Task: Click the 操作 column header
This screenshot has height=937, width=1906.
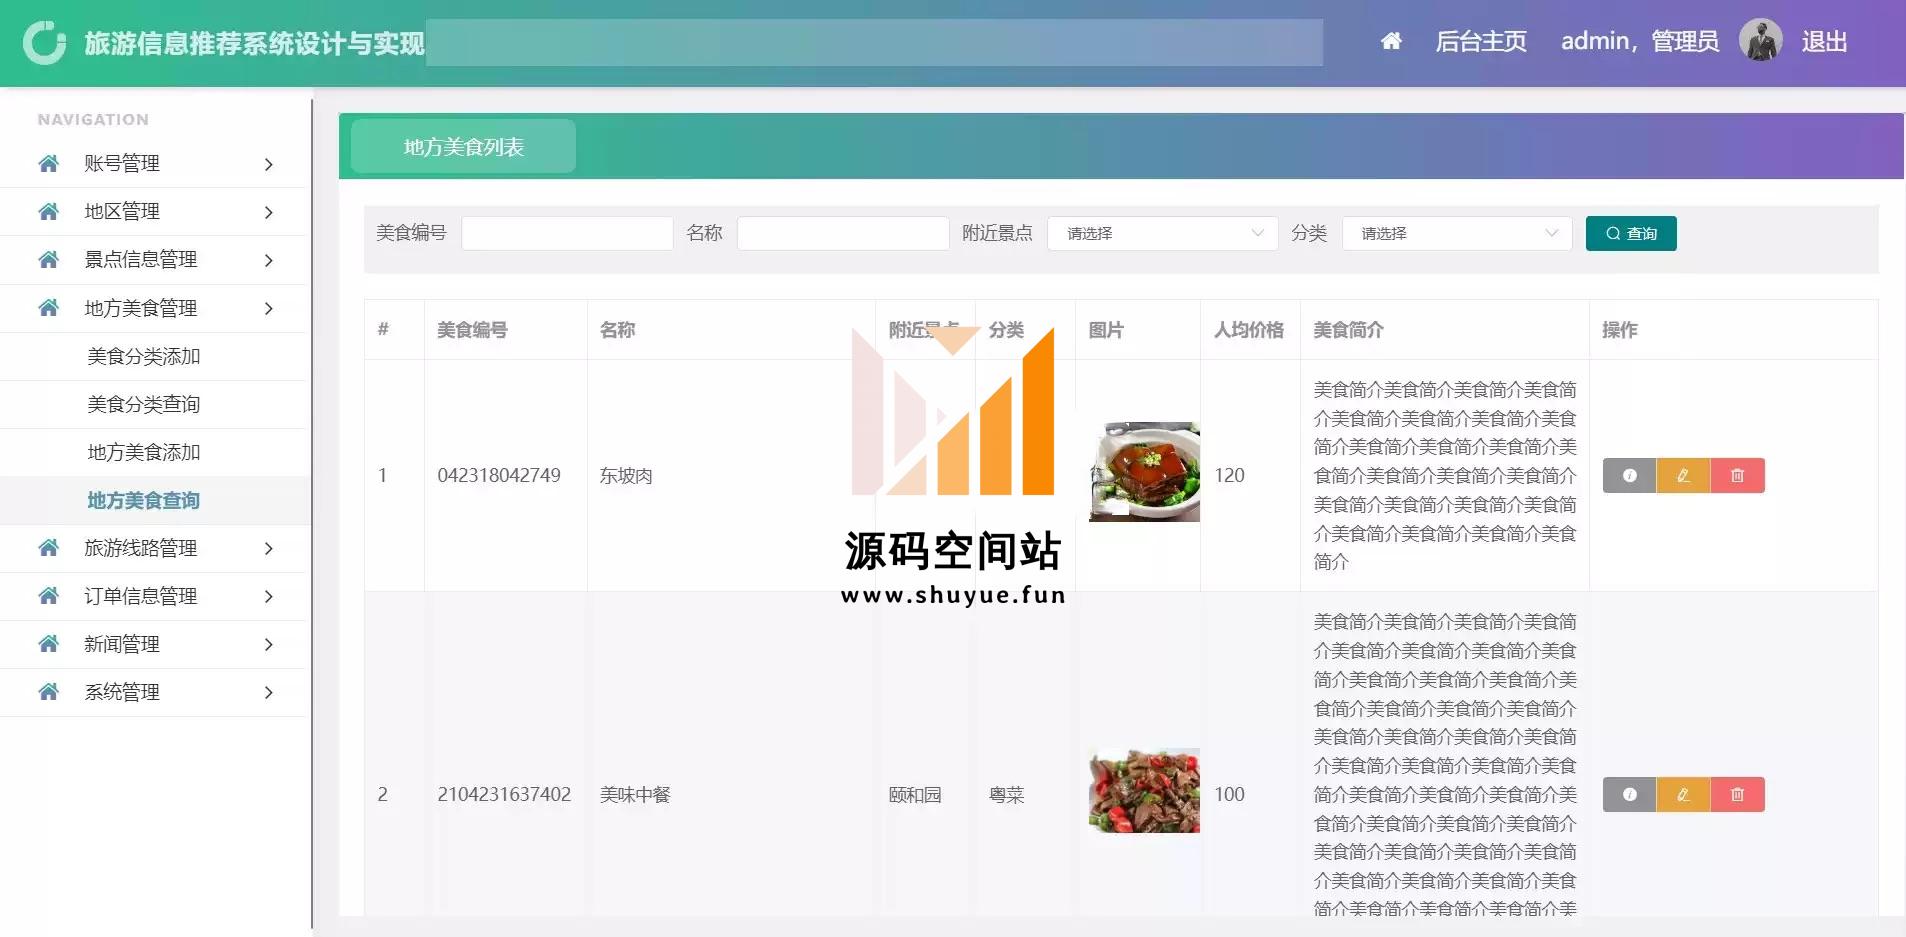Action: (x=1620, y=330)
